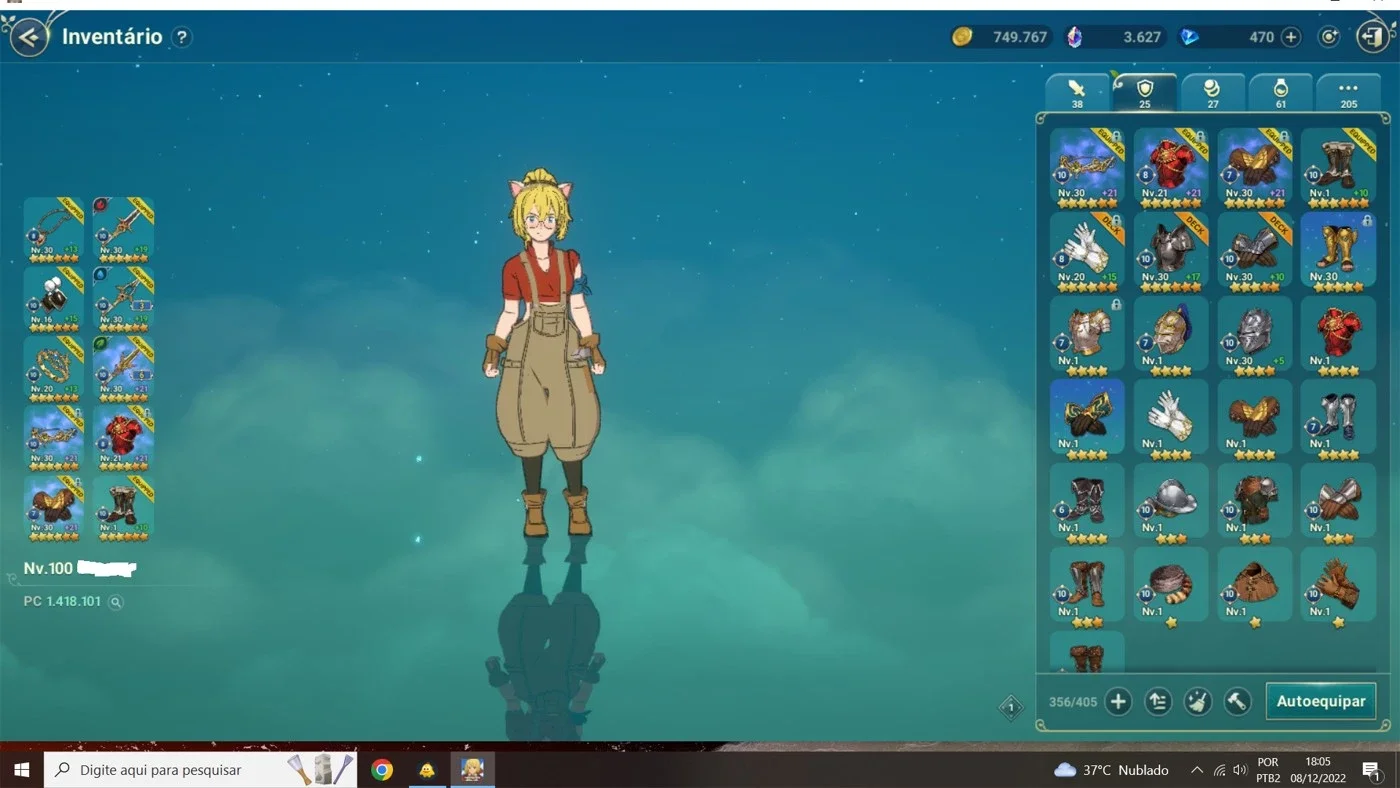Select the armor shield tab showing 25
The height and width of the screenshot is (788, 1400).
point(1145,92)
